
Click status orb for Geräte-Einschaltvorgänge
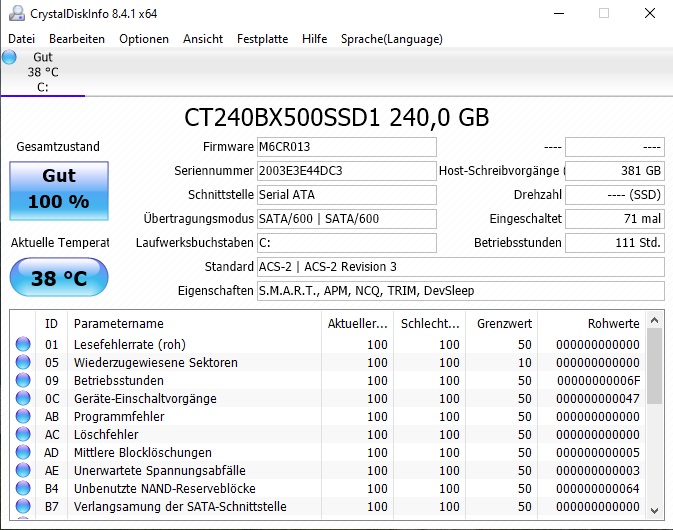[x=23, y=398]
